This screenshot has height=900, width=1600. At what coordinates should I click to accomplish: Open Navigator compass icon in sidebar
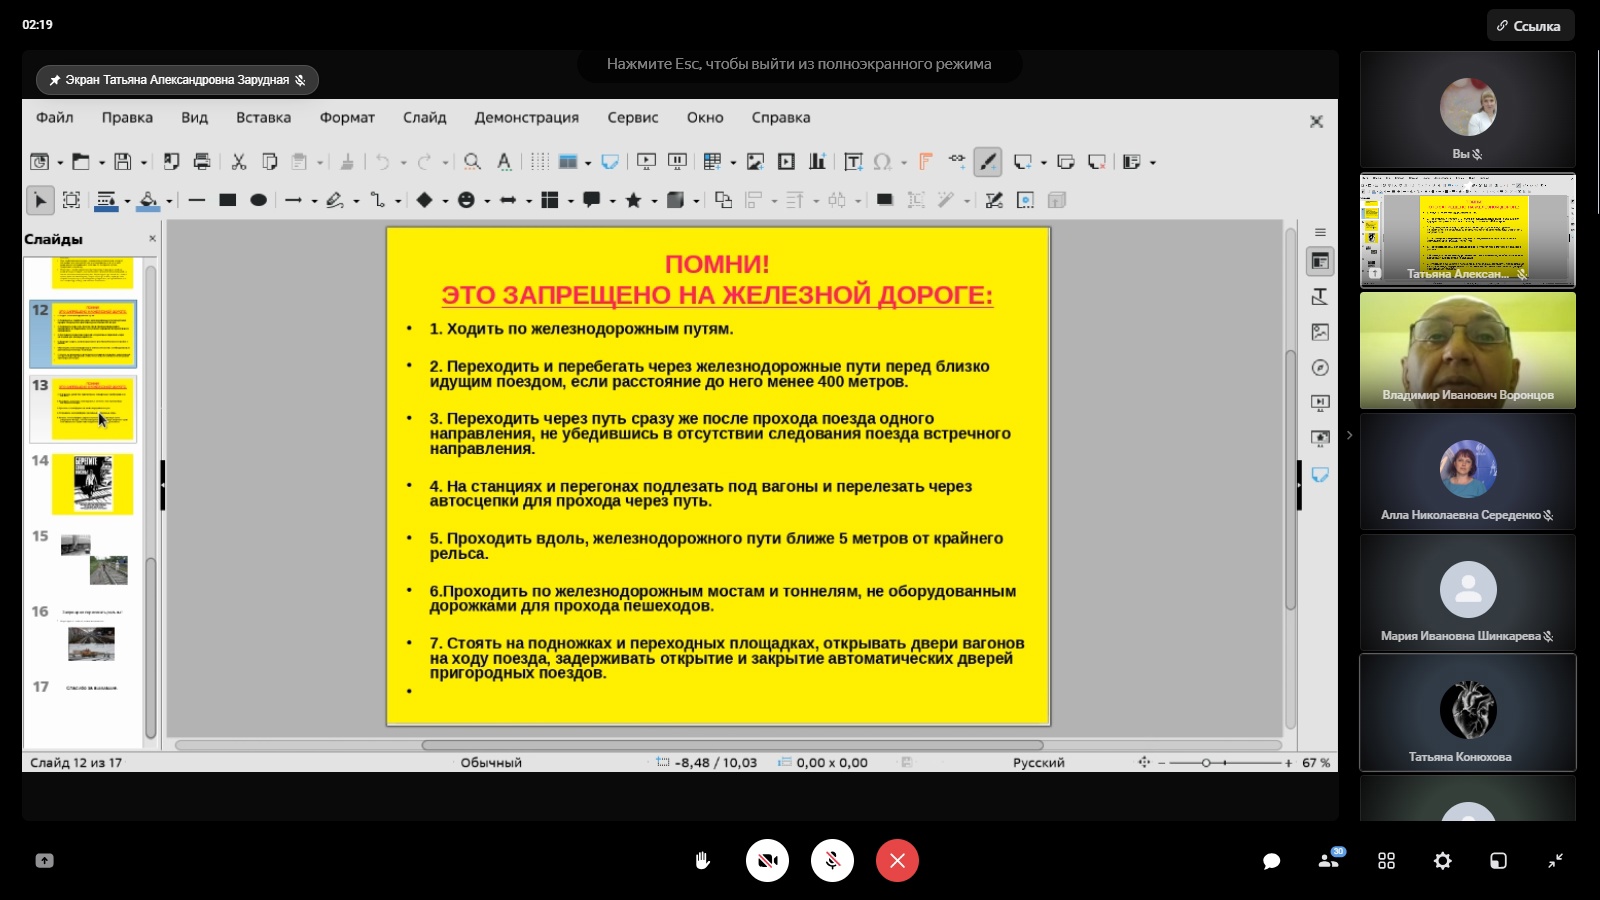[x=1320, y=368]
